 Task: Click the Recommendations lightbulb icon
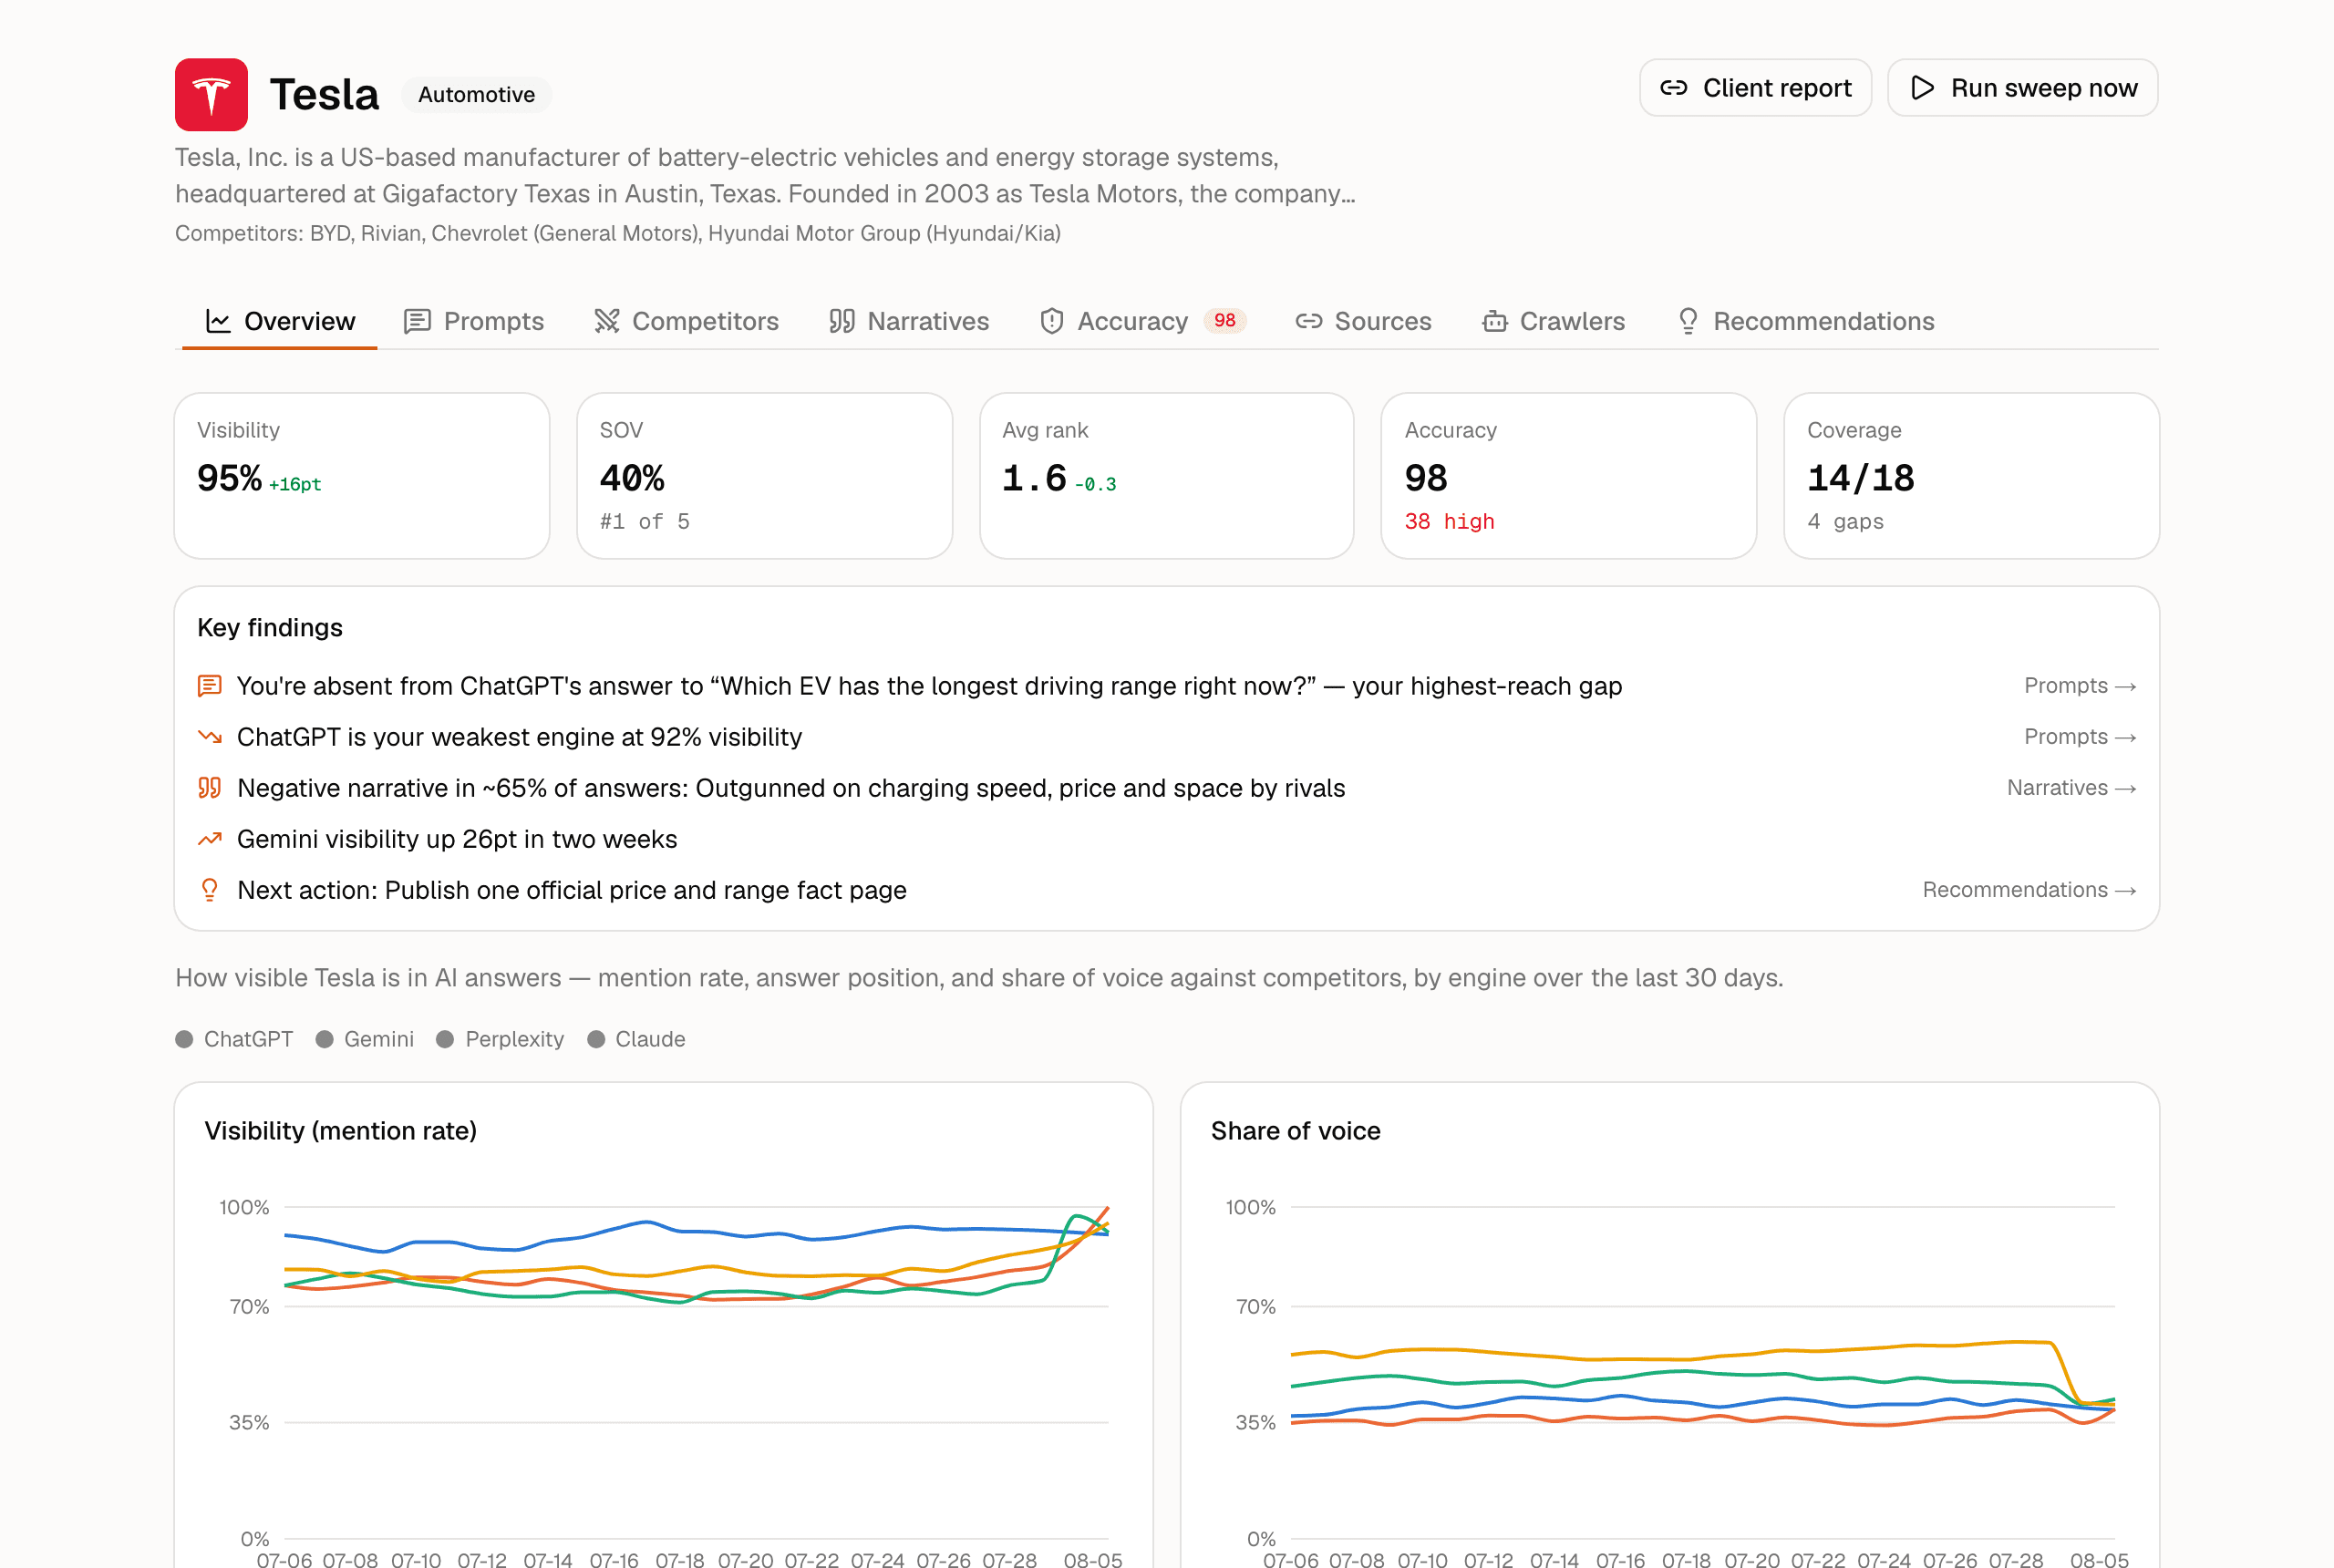pyautogui.click(x=1688, y=321)
